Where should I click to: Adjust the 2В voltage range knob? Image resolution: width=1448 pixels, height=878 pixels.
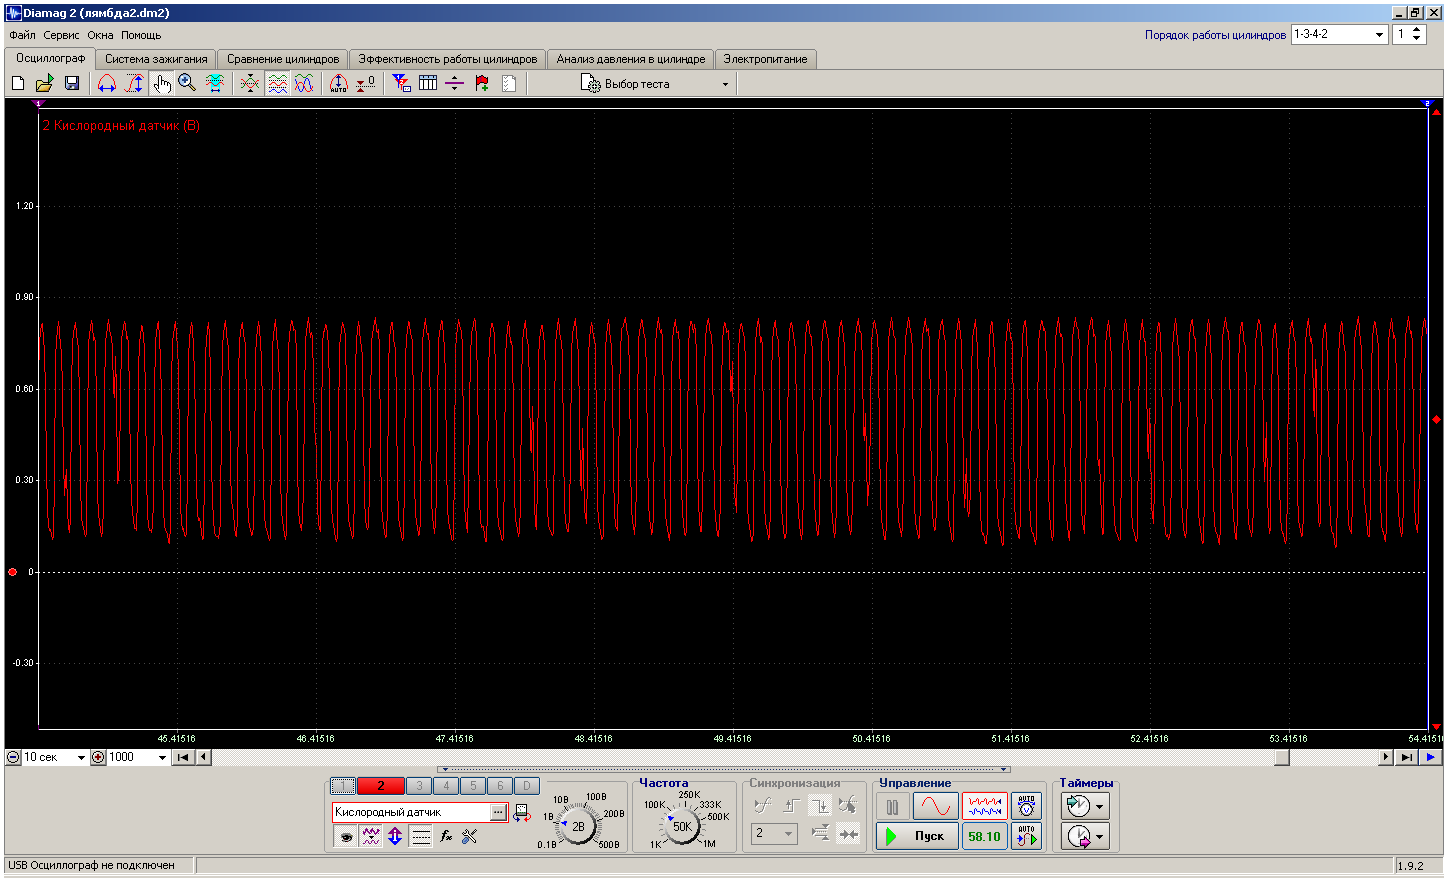(578, 827)
